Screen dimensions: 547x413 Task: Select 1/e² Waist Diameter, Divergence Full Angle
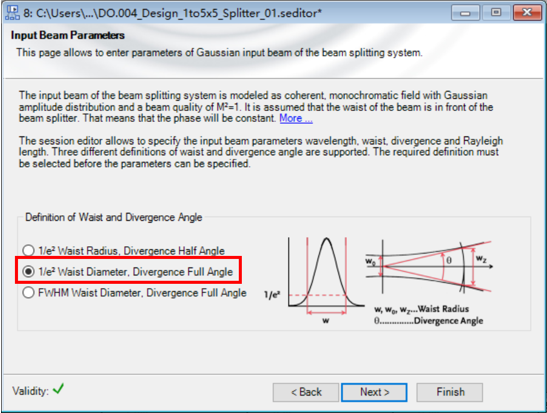pos(128,271)
